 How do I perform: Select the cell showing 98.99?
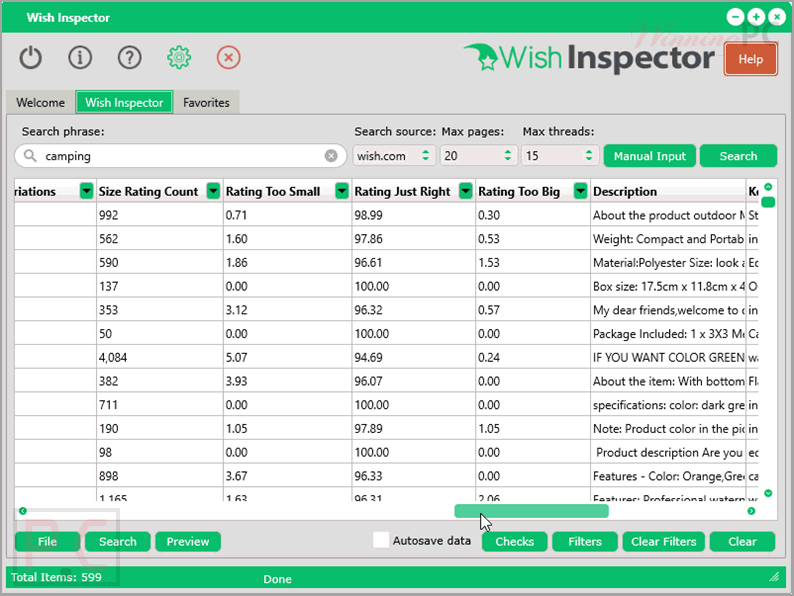tap(413, 215)
